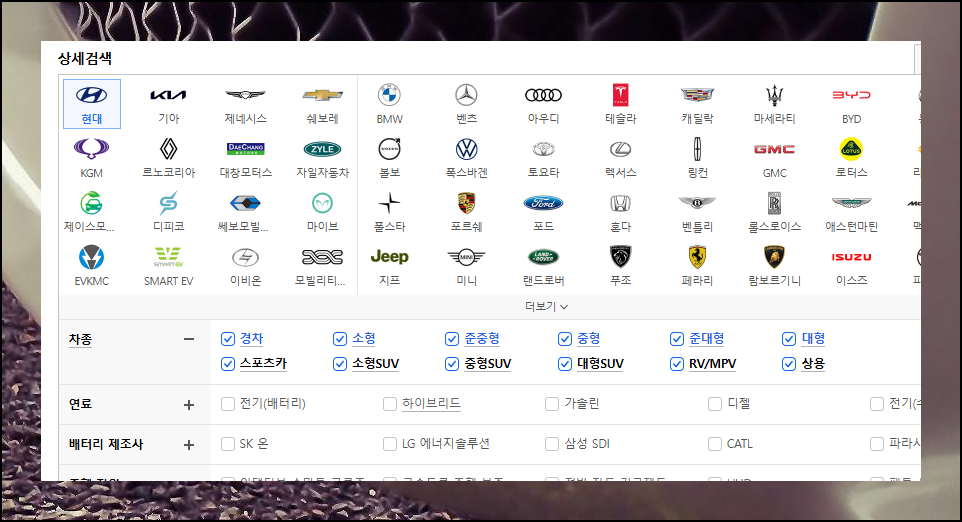This screenshot has height=522, width=962.
Task: Expand the 배터리 제조사 section plus icon
Action: tap(189, 445)
